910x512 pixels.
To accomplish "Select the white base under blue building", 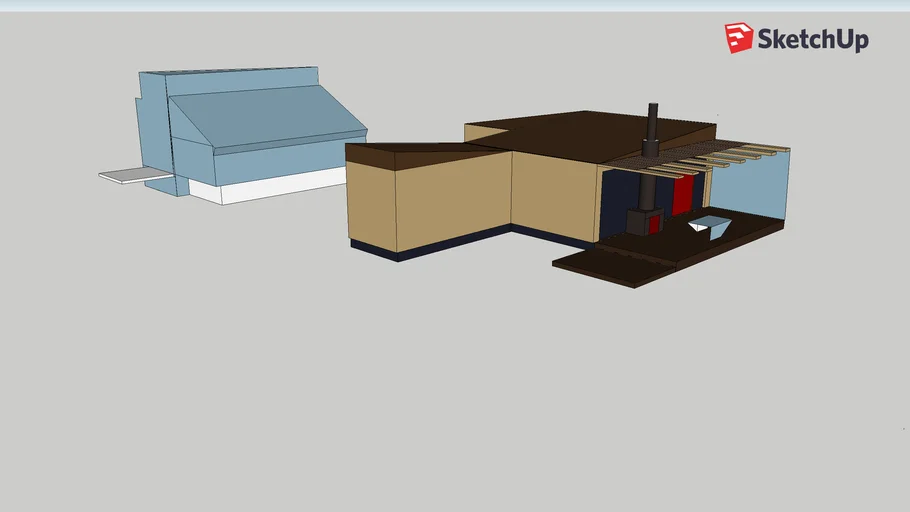I will [x=270, y=187].
